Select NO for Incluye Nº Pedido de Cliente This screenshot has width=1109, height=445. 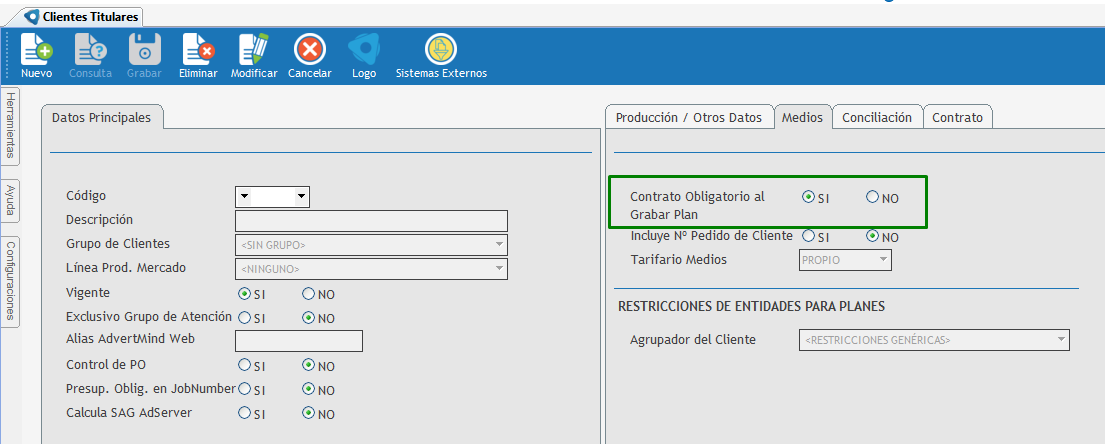click(x=872, y=236)
